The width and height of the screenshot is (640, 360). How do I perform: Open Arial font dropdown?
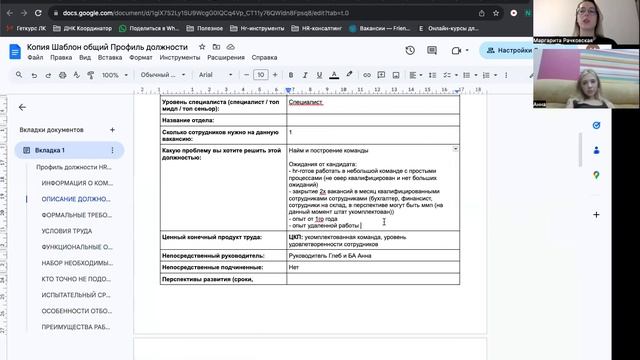(216, 75)
